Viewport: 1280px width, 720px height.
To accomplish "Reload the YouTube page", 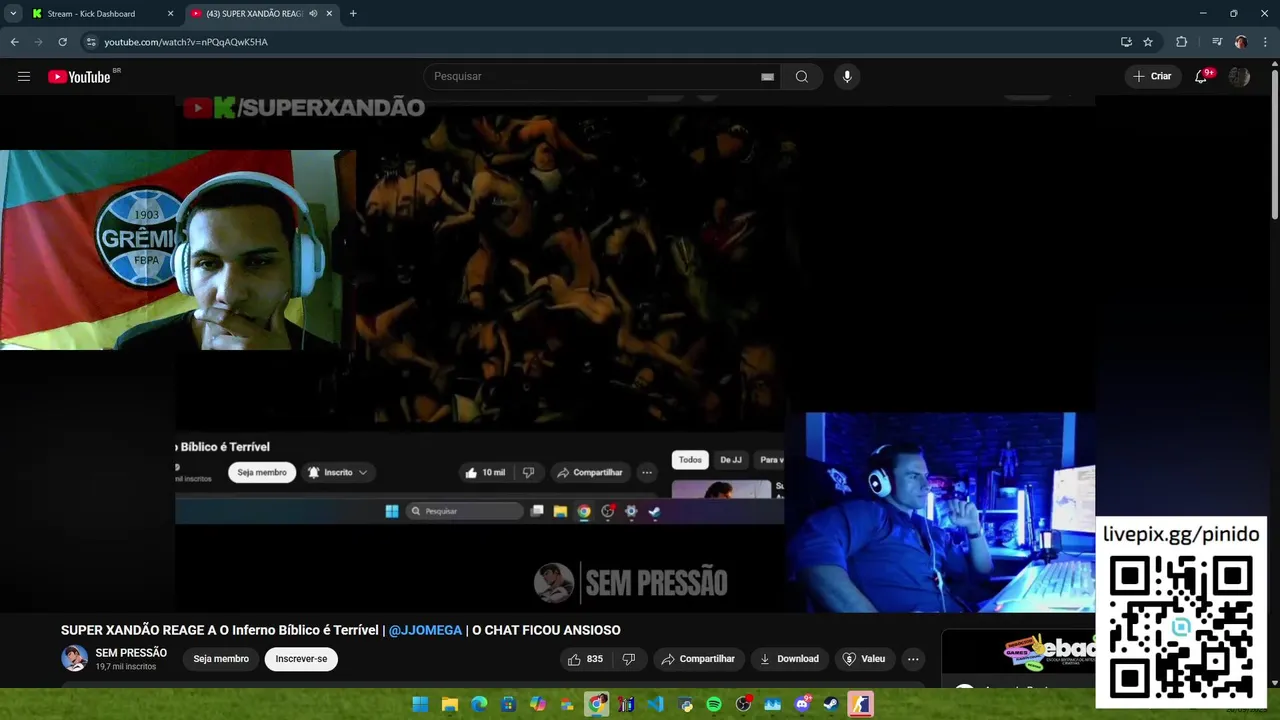I will coord(62,42).
